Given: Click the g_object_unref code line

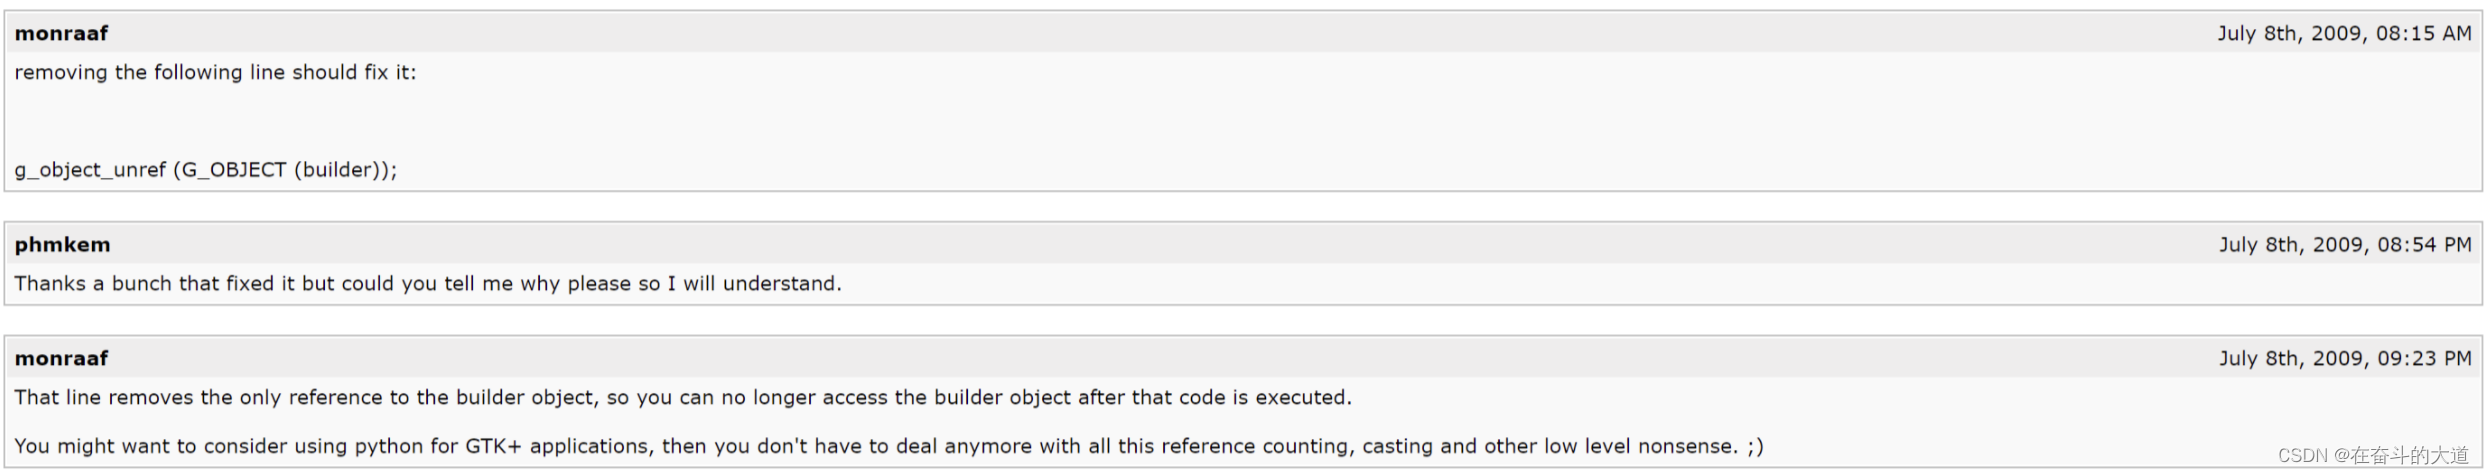Looking at the screenshot, I should click(205, 170).
